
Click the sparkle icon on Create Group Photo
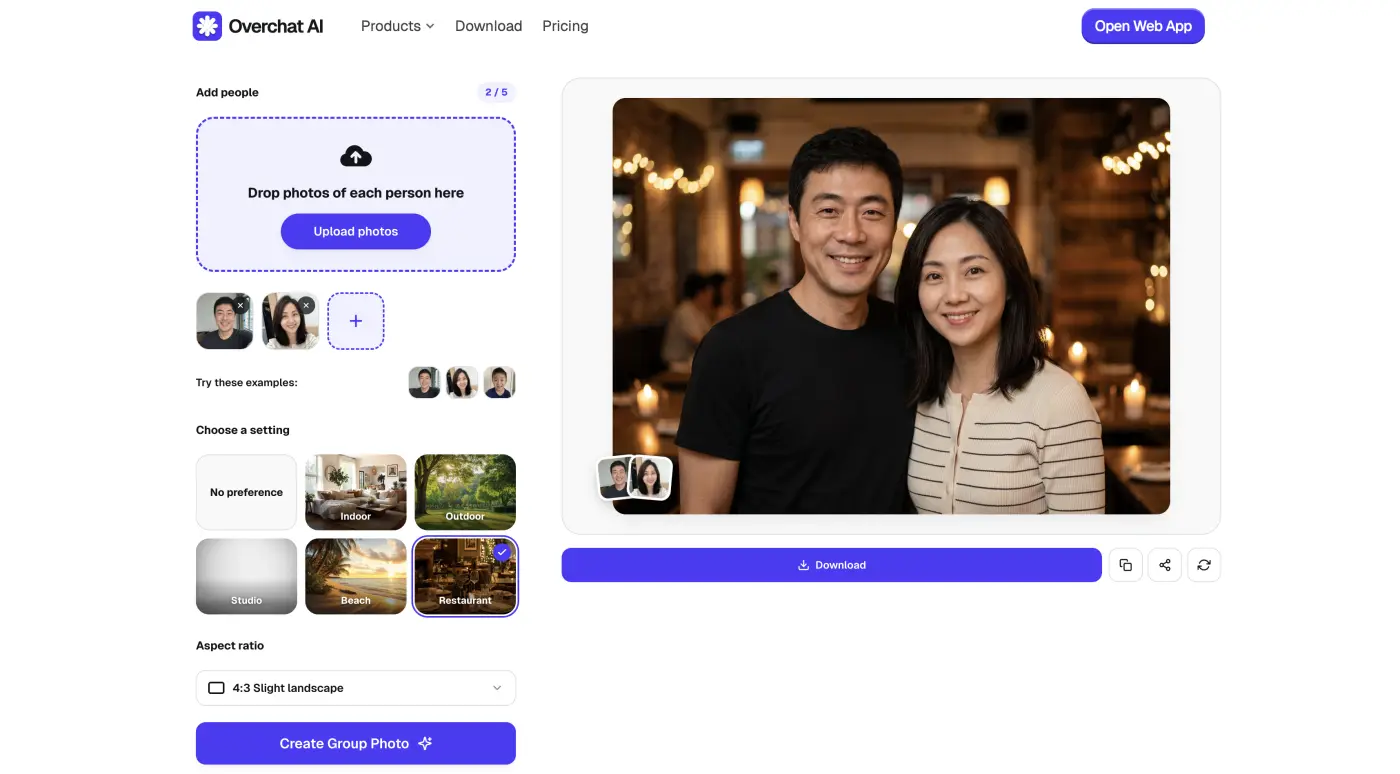(425, 743)
